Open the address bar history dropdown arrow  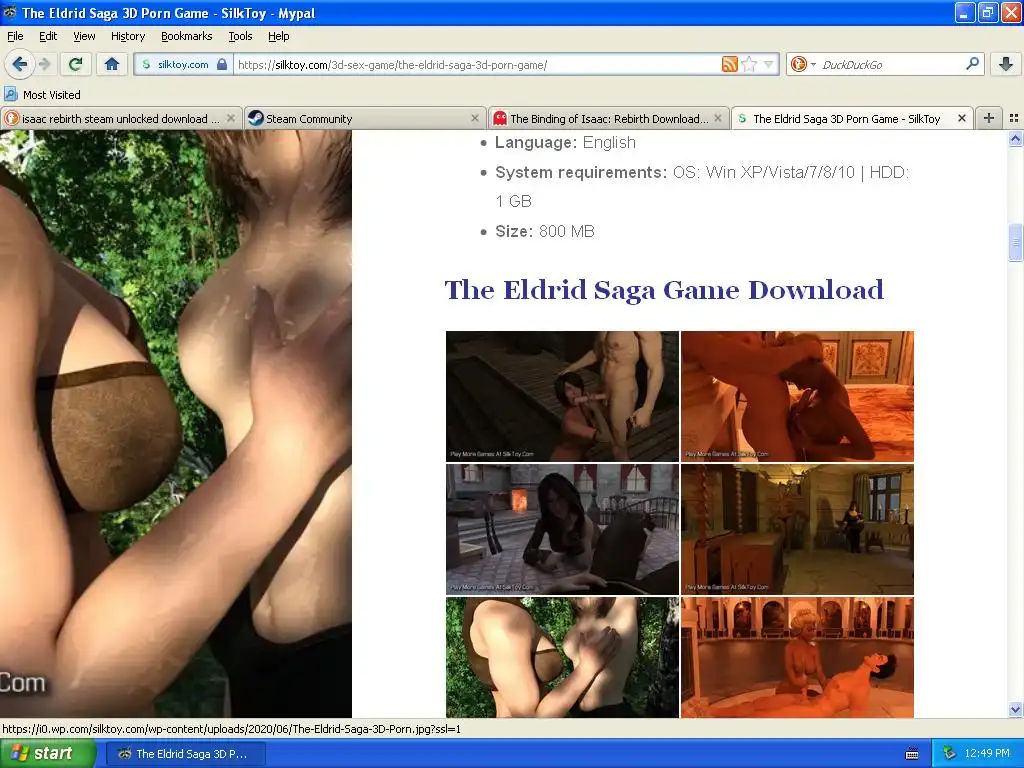[769, 64]
